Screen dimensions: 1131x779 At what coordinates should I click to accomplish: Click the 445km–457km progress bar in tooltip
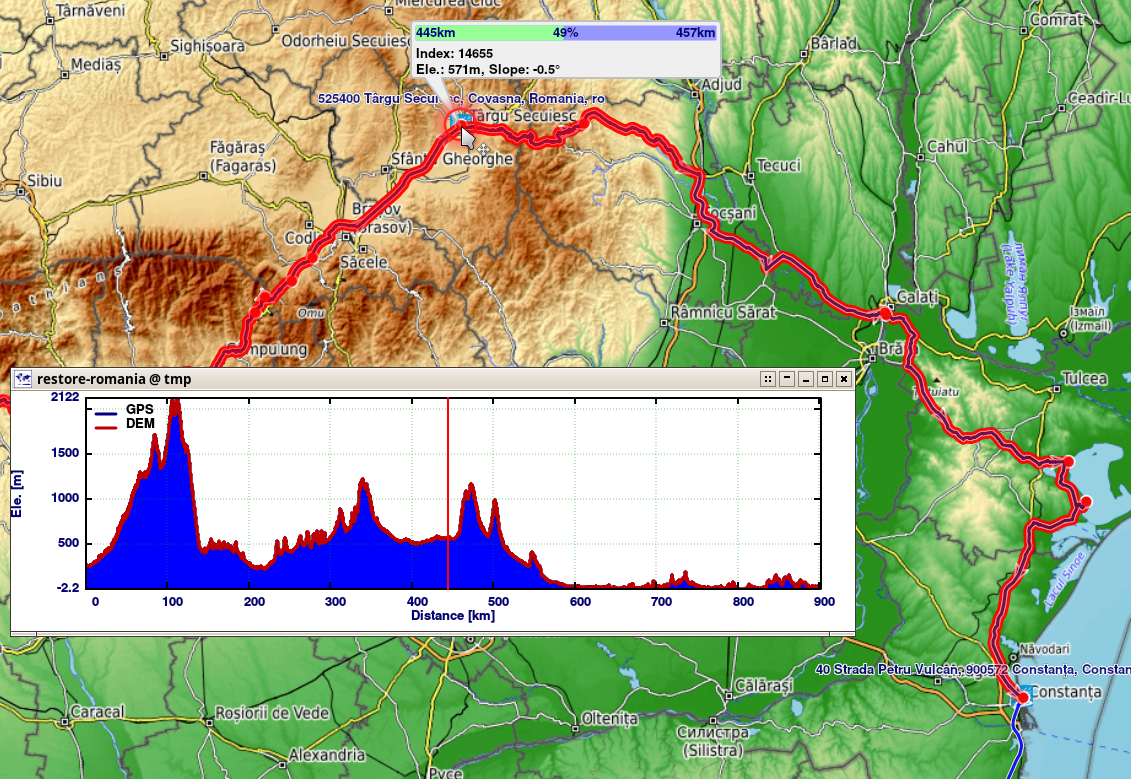[566, 32]
